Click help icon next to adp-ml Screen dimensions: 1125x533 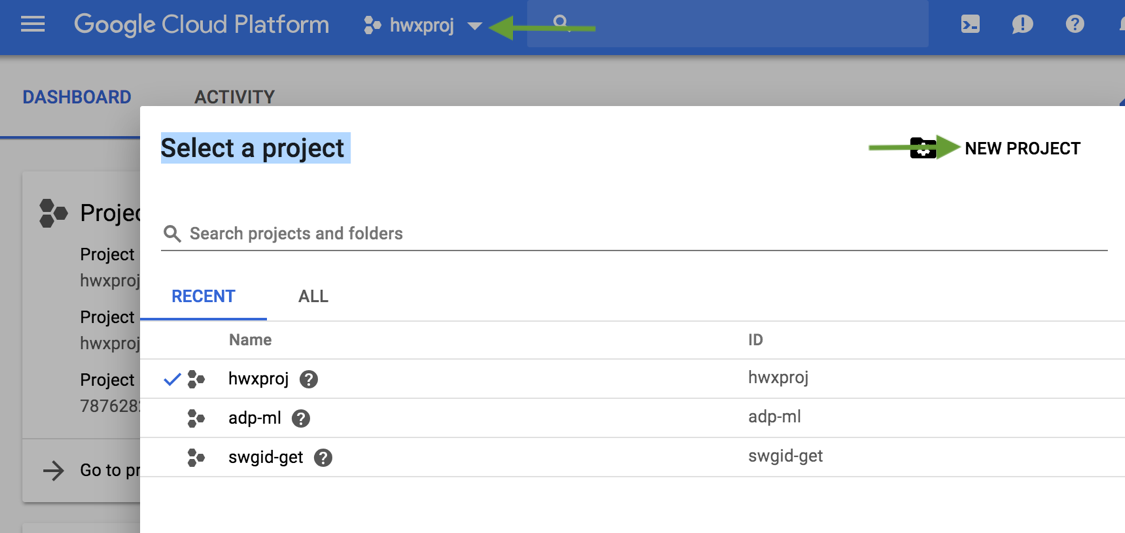coord(301,418)
